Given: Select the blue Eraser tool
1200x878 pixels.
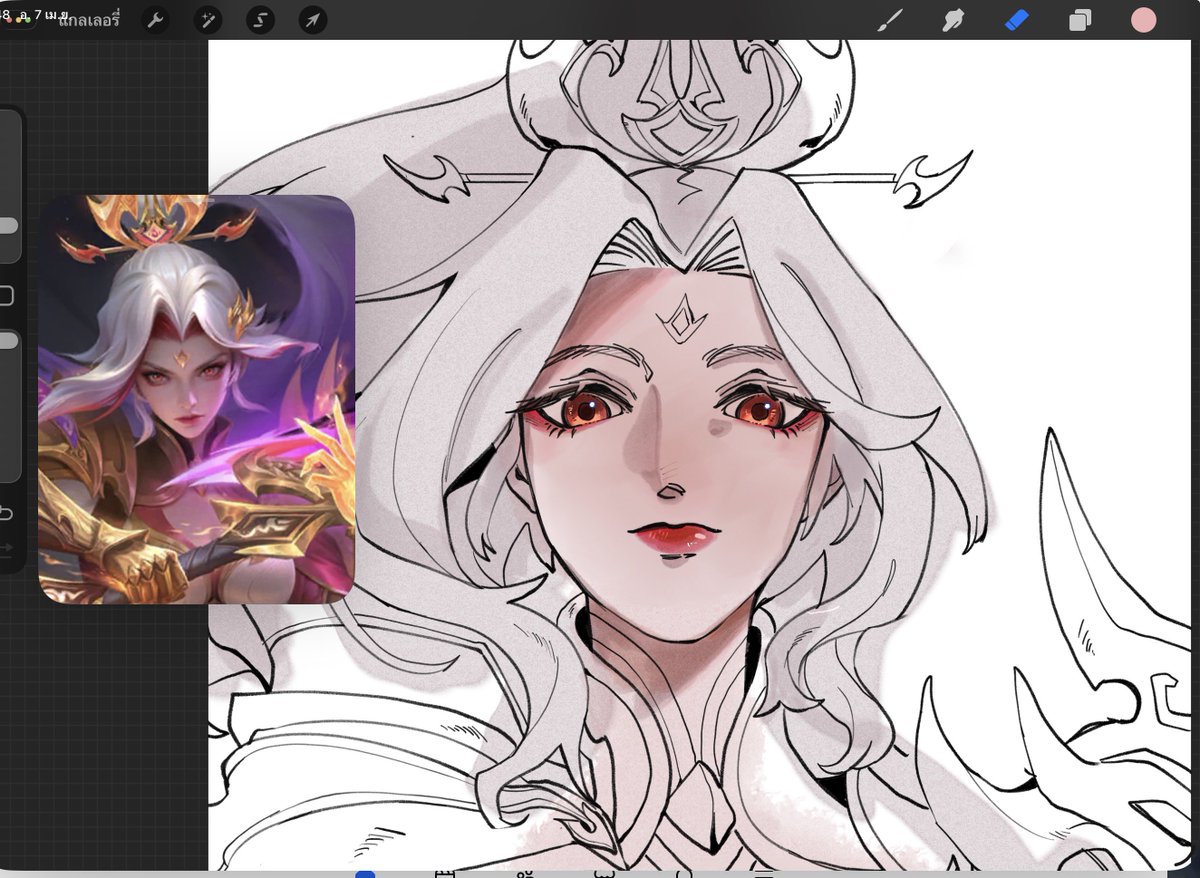Looking at the screenshot, I should click(1016, 20).
